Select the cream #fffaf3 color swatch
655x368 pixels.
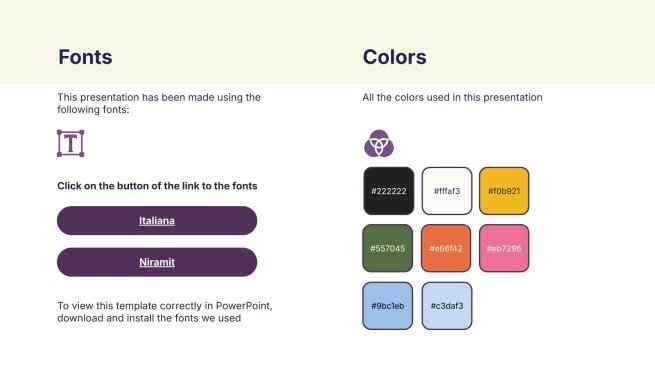447,191
